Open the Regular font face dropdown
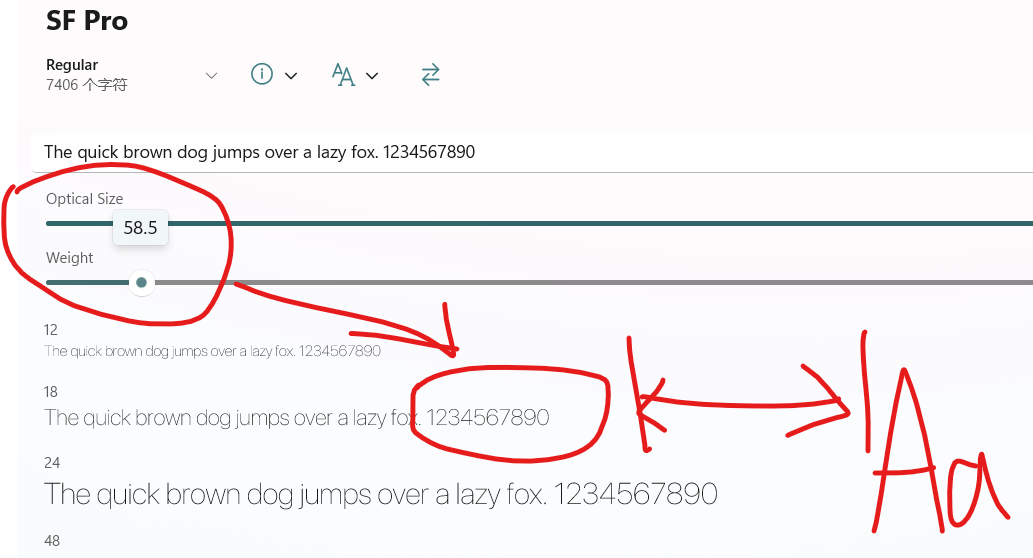 132,75
